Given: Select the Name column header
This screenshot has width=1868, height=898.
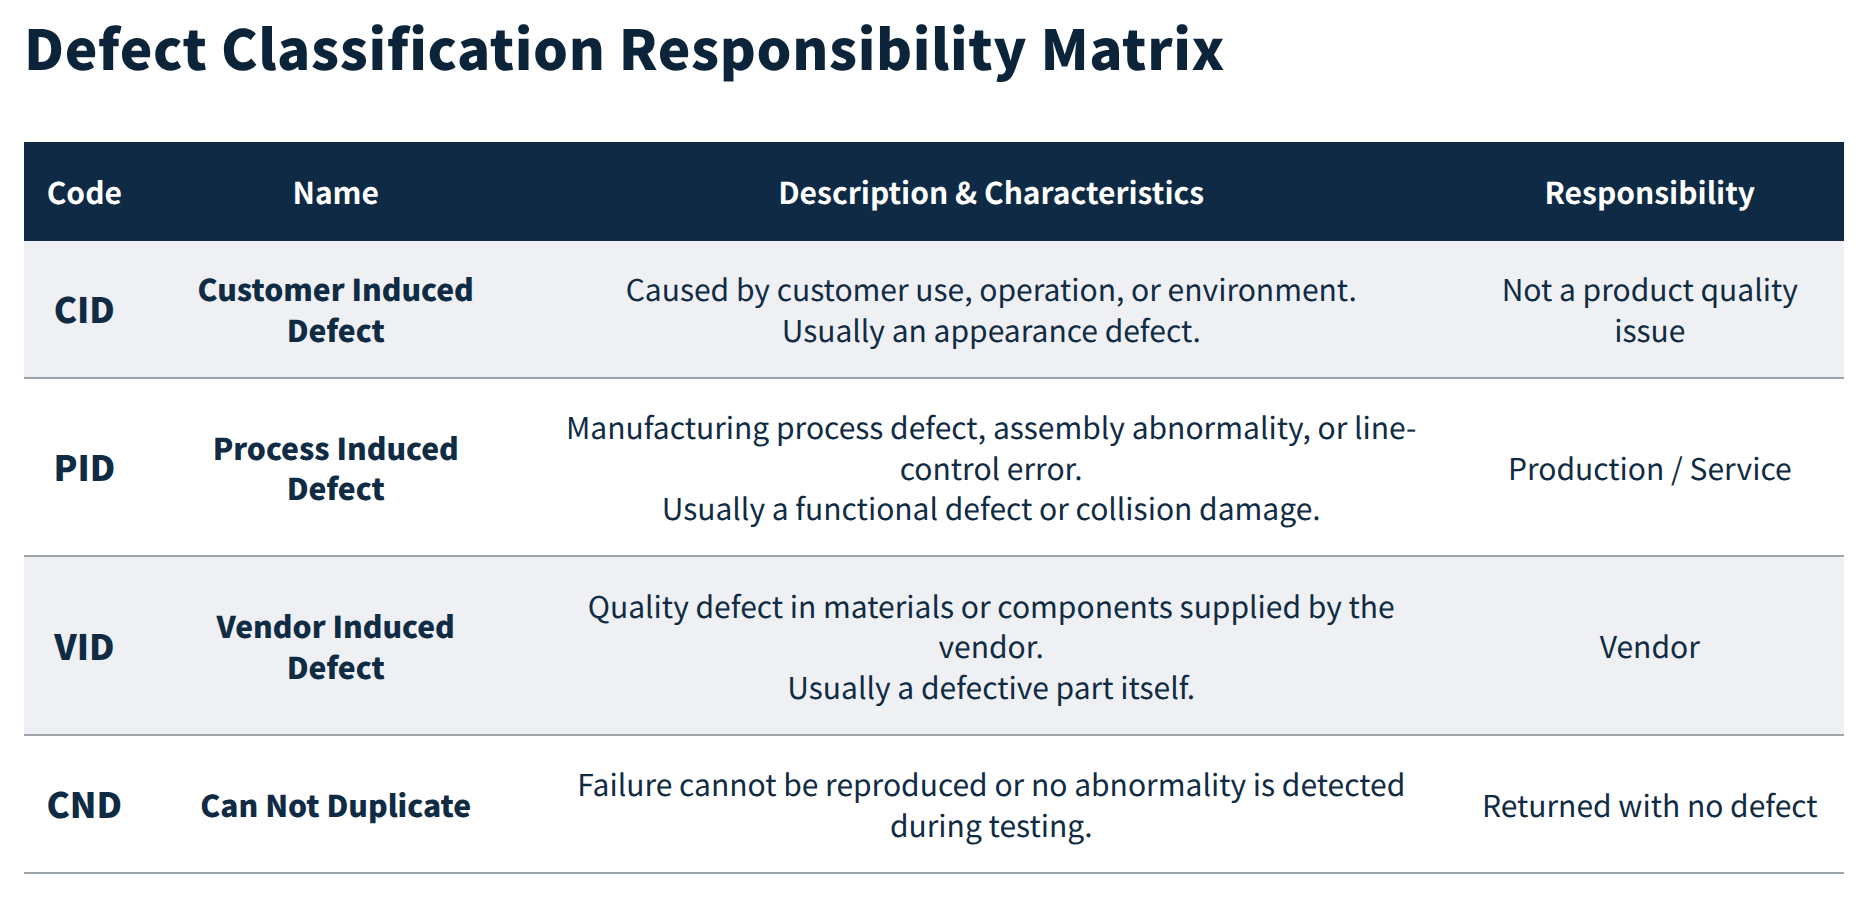Looking at the screenshot, I should pos(336,193).
